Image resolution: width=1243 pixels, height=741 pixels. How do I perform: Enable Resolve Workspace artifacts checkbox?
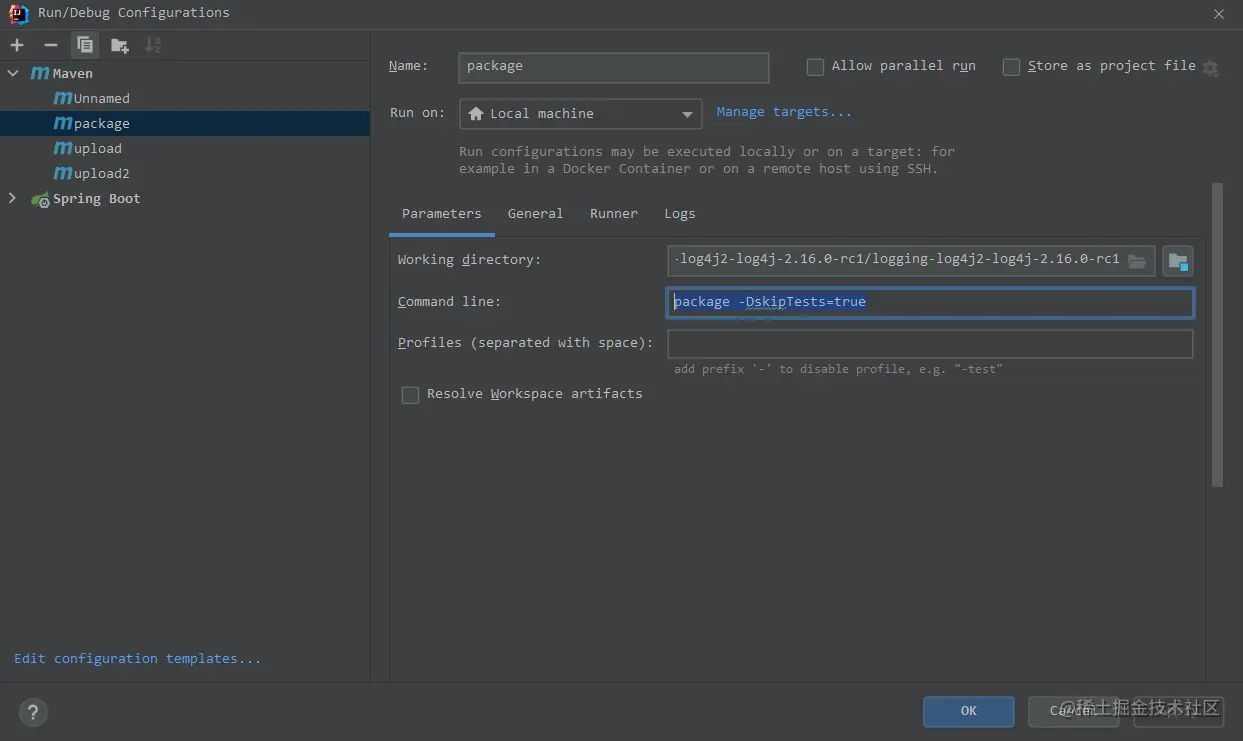410,395
